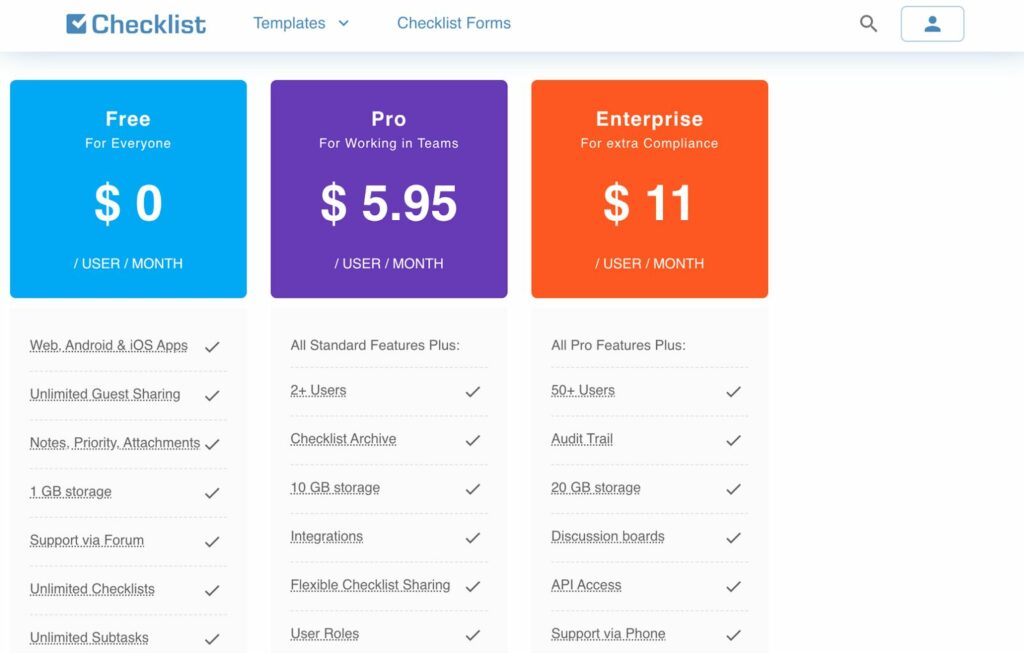
Task: Select the purple Pro plan card
Action: (389, 189)
